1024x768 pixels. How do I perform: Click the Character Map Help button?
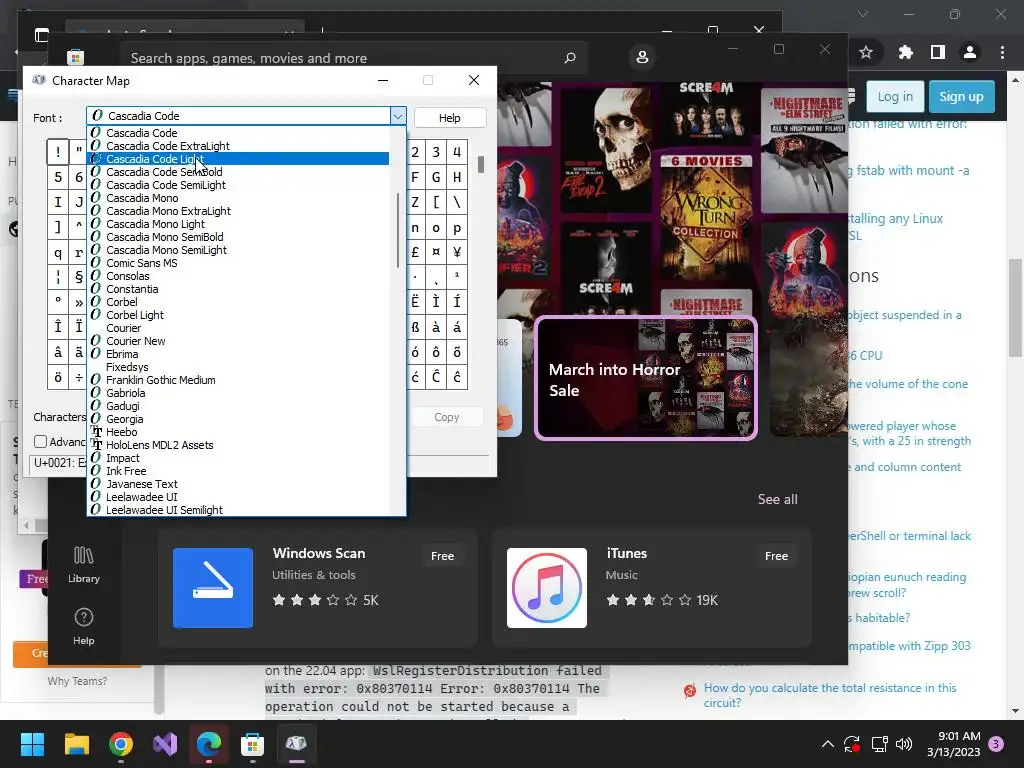pyautogui.click(x=449, y=118)
